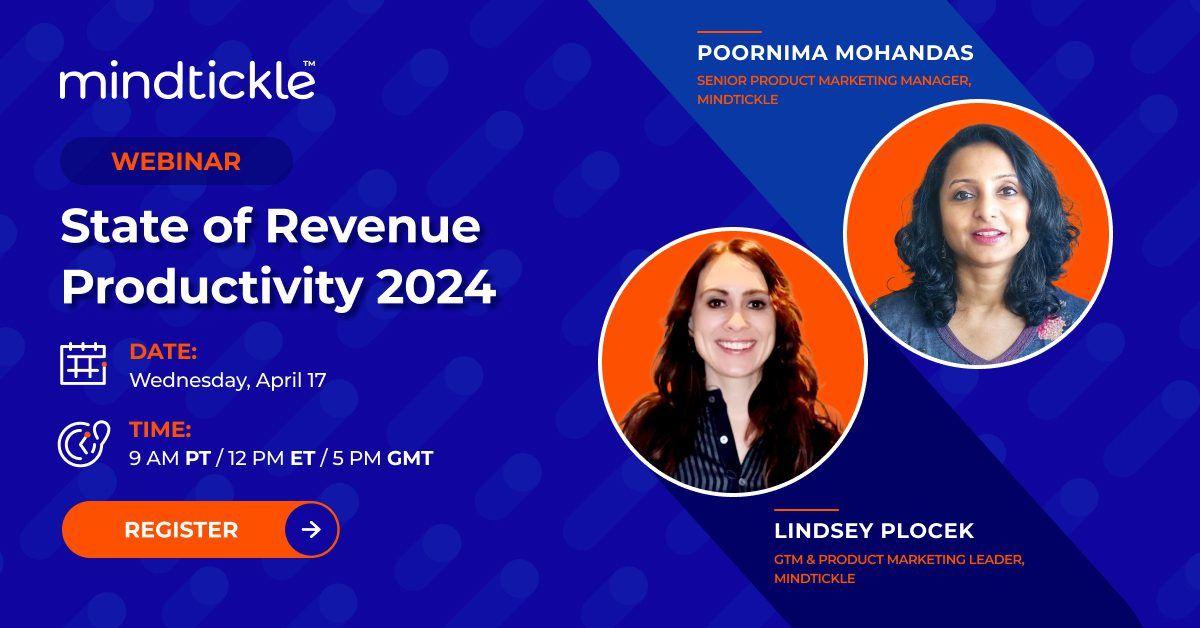Click Lindsey Plocek's circular photo

(733, 361)
